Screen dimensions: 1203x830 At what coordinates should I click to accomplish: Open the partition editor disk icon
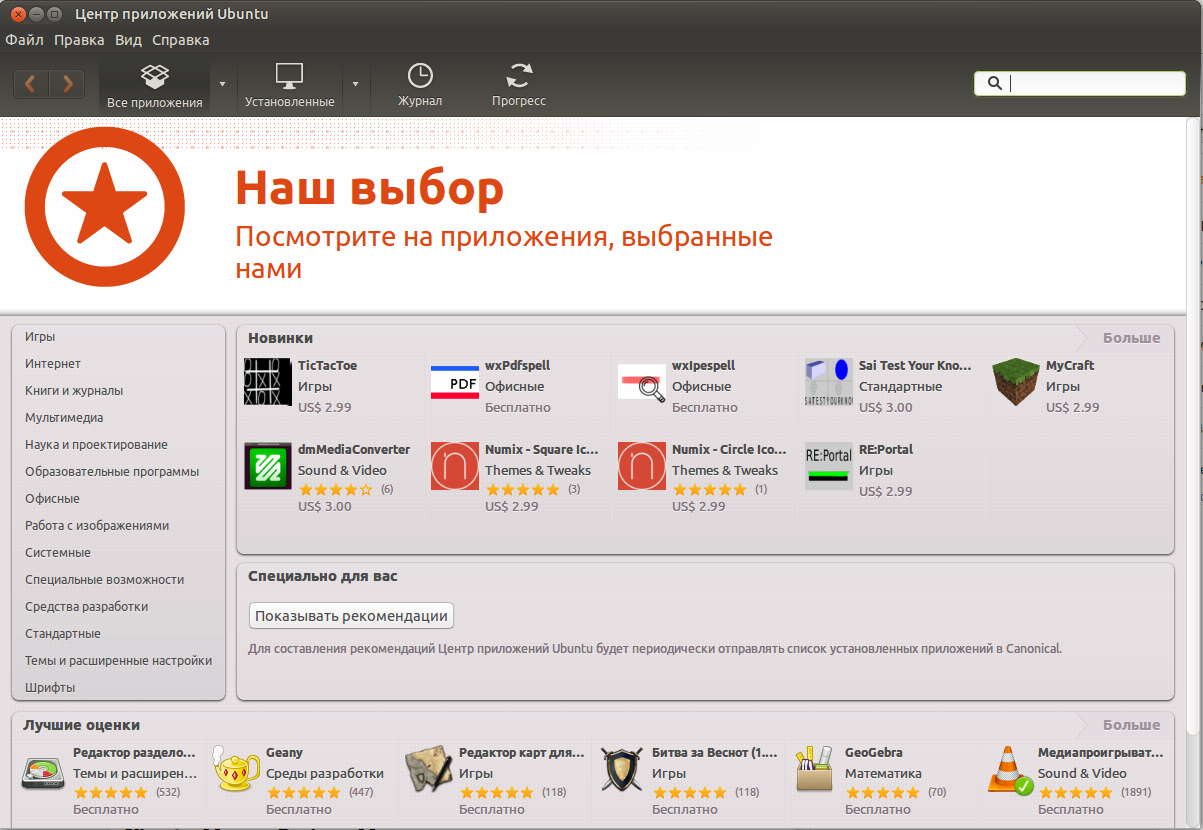44,773
